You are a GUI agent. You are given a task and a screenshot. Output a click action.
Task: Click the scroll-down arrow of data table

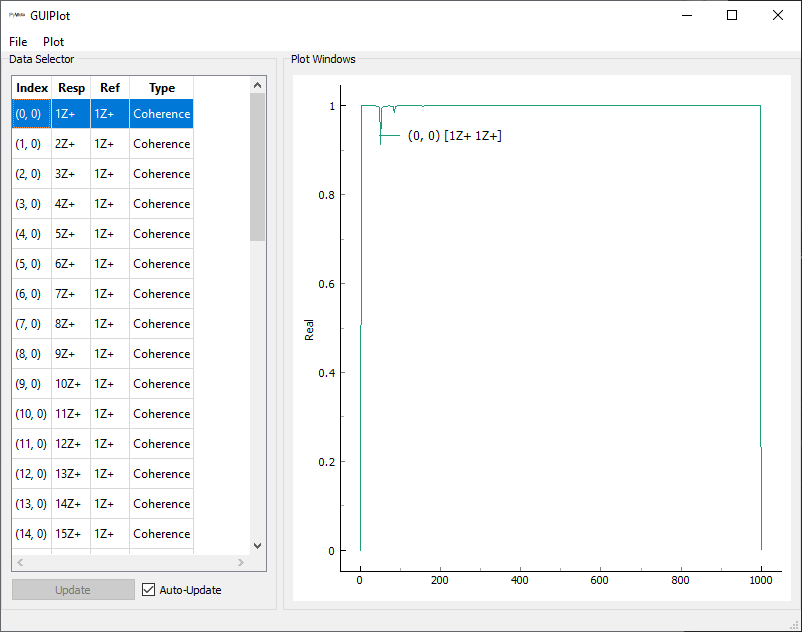257,546
